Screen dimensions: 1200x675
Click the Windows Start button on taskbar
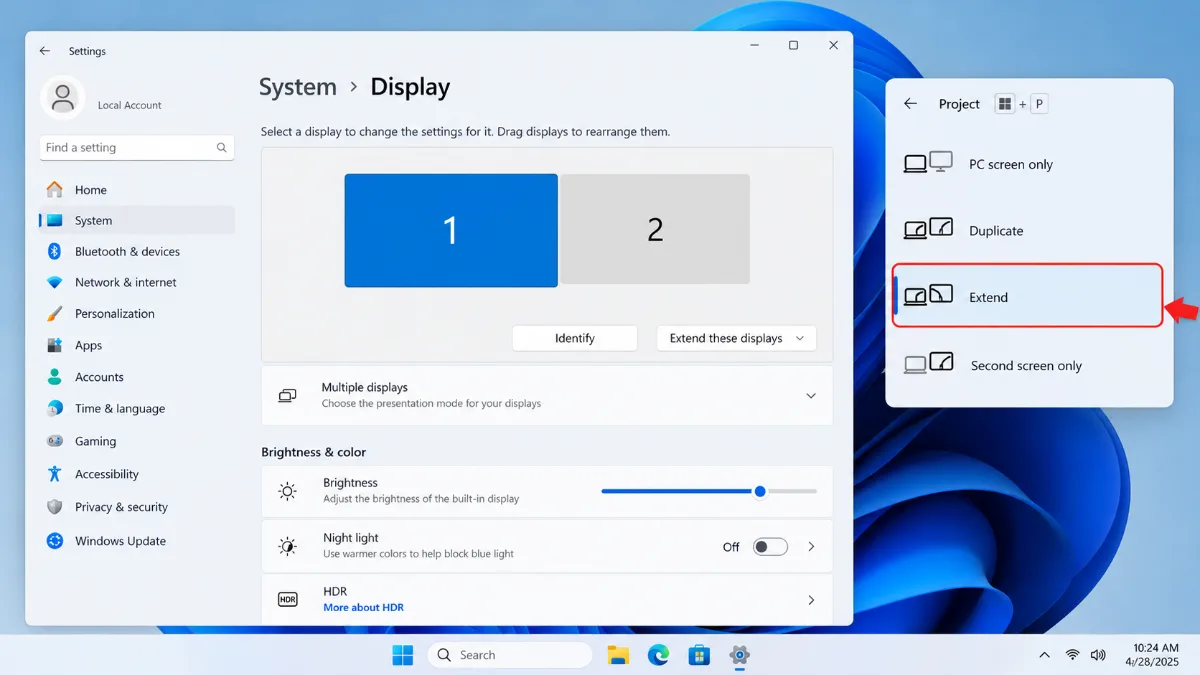pyautogui.click(x=403, y=655)
